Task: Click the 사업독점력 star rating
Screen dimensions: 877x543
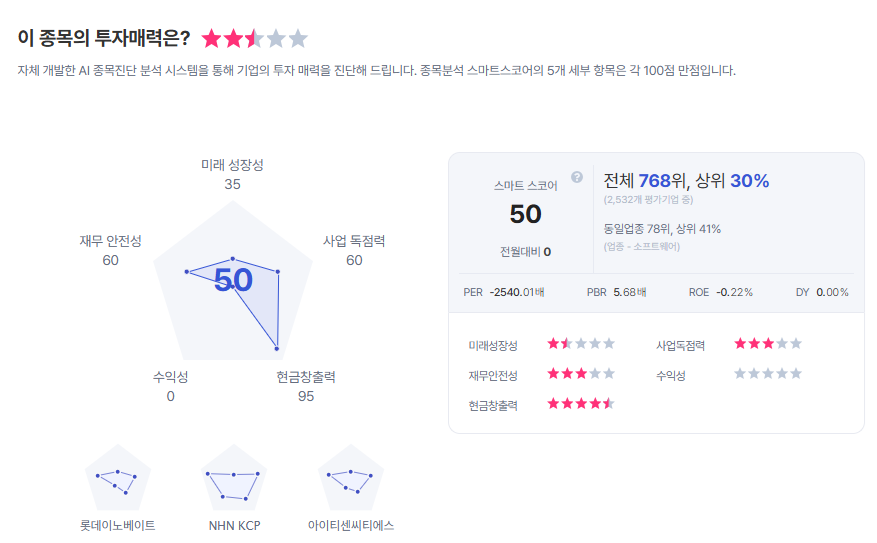Action: [768, 343]
